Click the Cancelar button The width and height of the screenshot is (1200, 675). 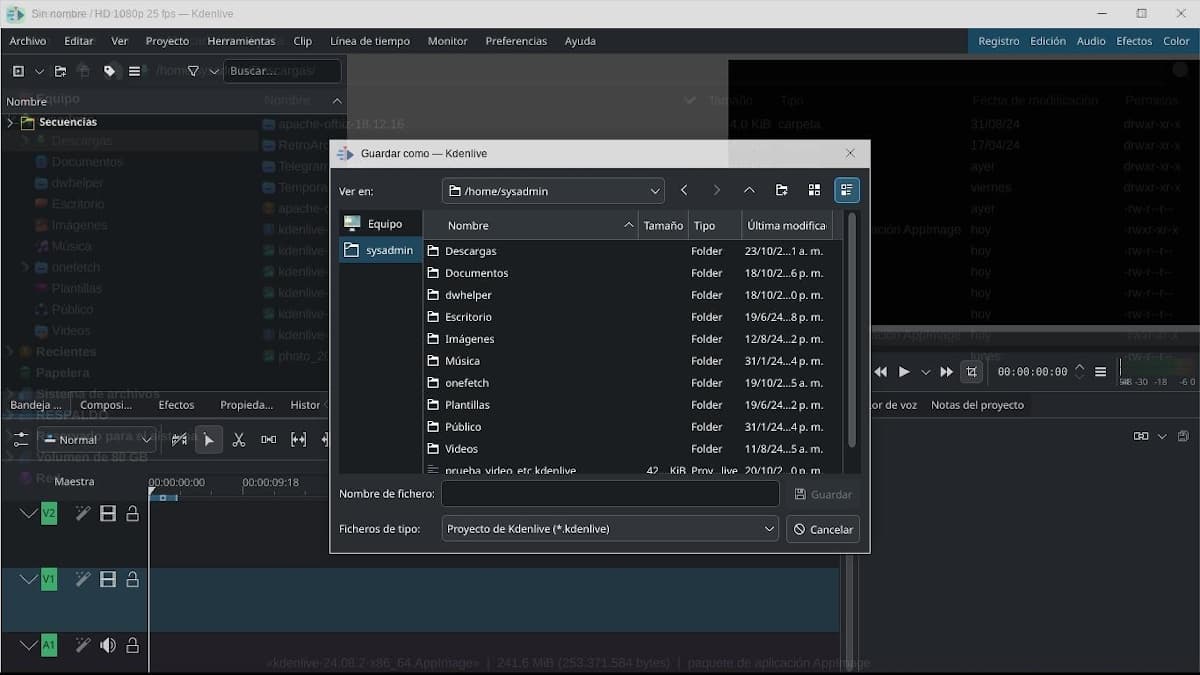click(823, 529)
